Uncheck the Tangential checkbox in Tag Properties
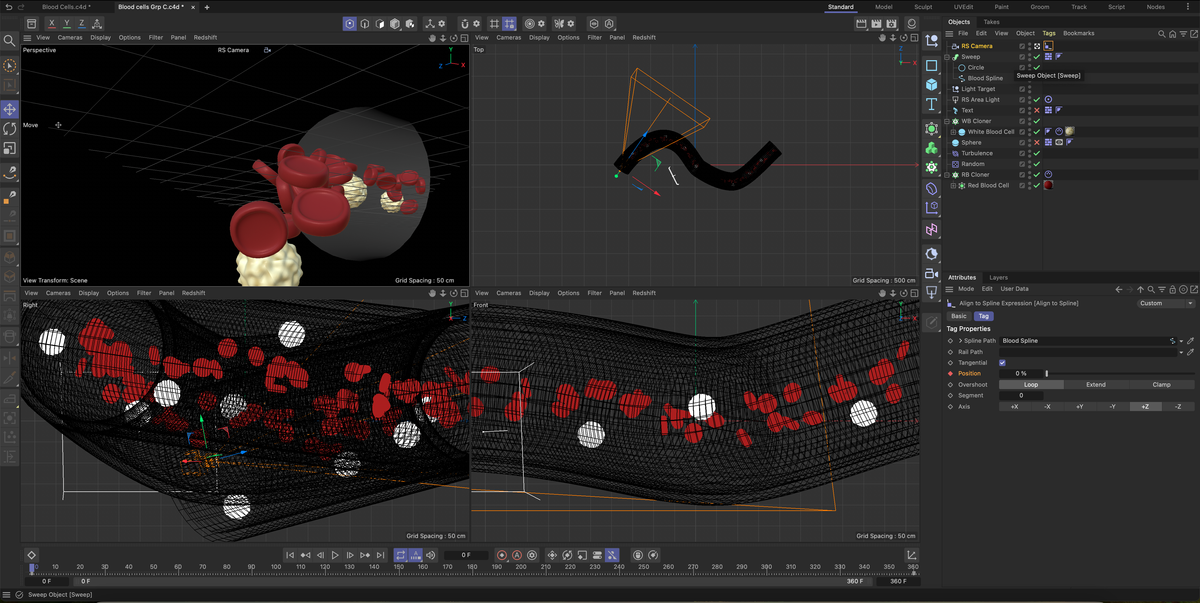The image size is (1200, 603). [1002, 363]
